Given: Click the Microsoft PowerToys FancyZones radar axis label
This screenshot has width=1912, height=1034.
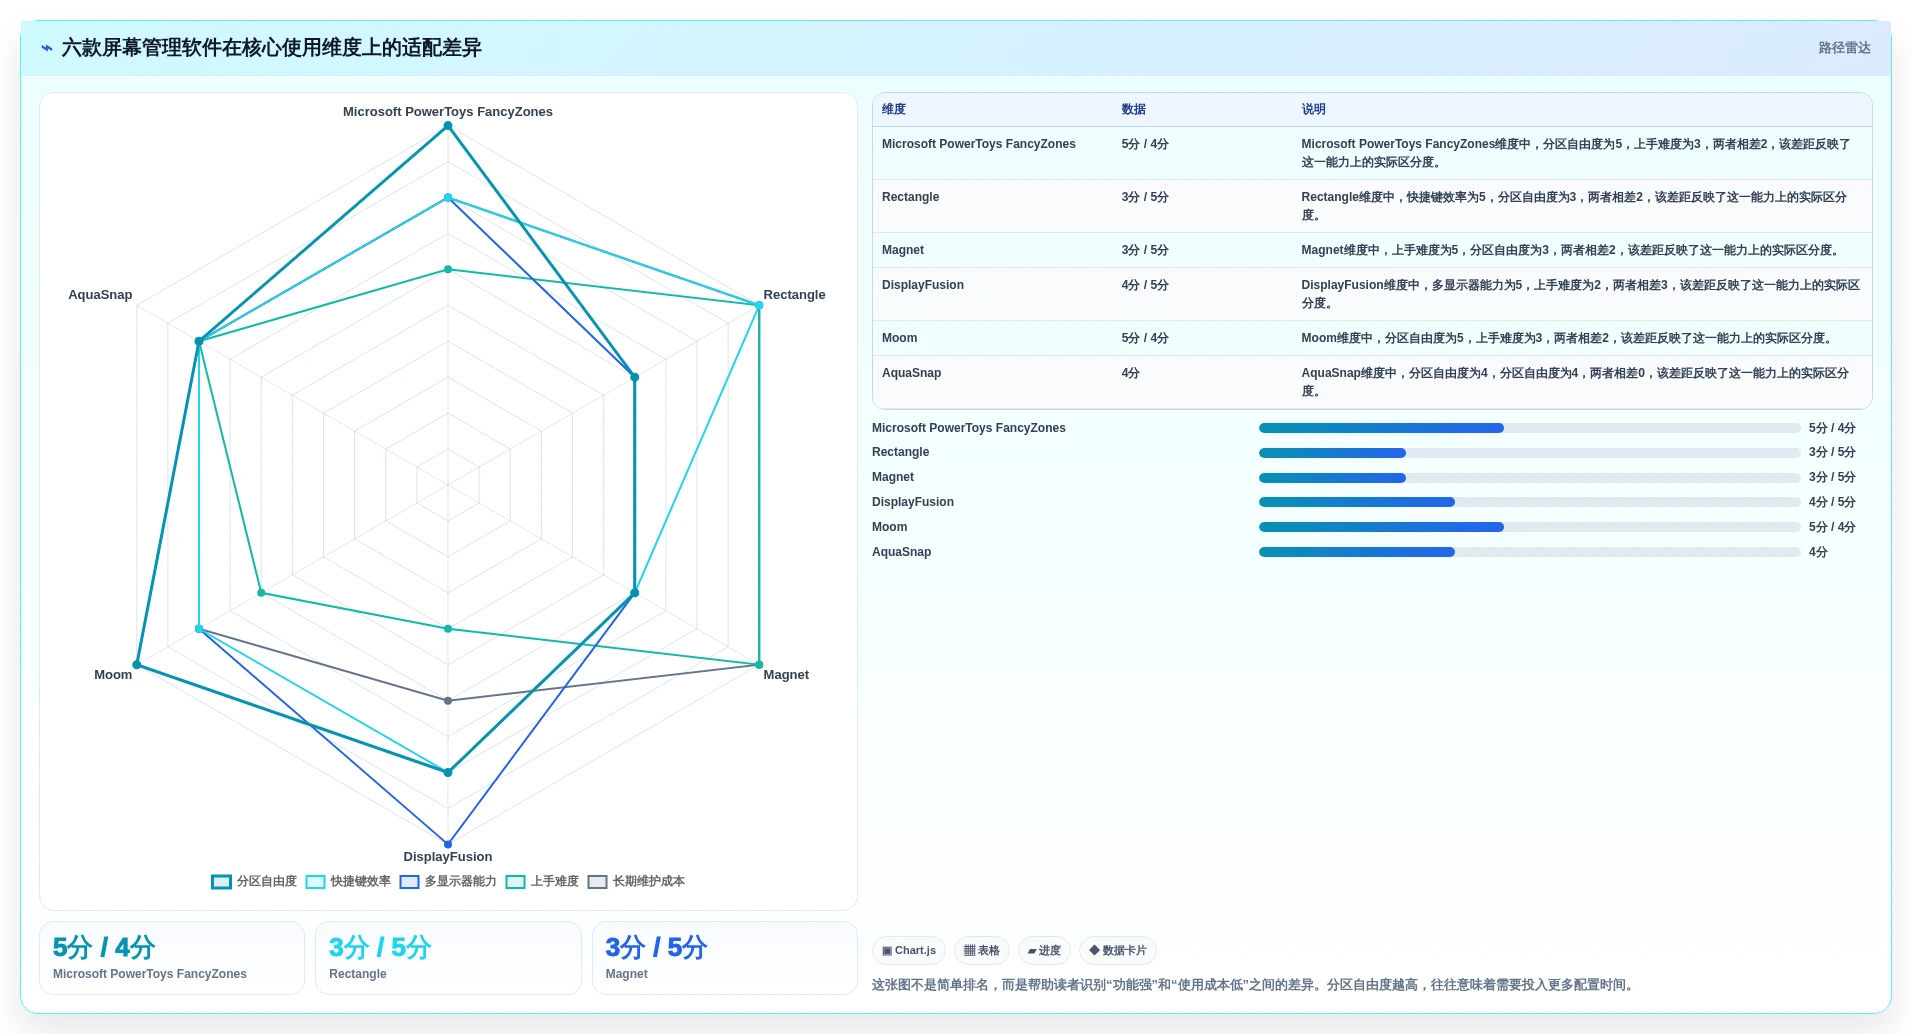Looking at the screenshot, I should (448, 112).
